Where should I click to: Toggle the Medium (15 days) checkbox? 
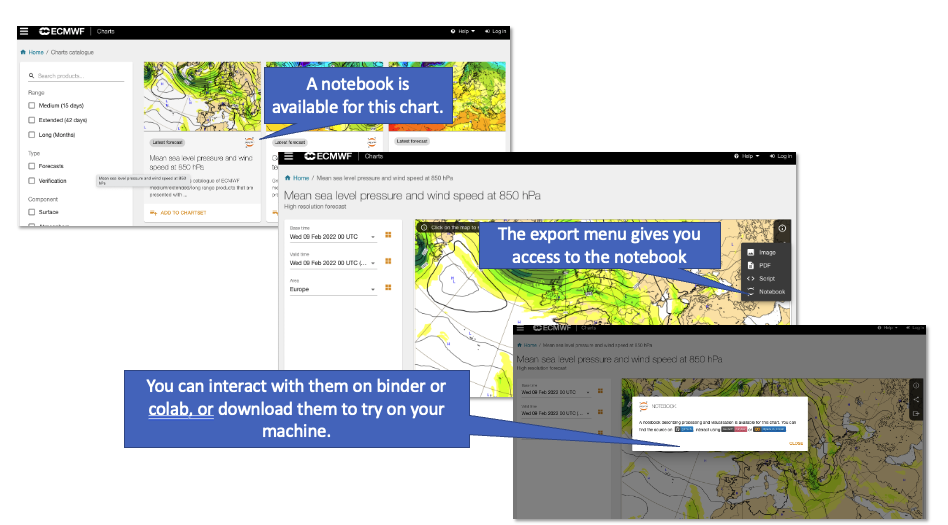pos(31,105)
